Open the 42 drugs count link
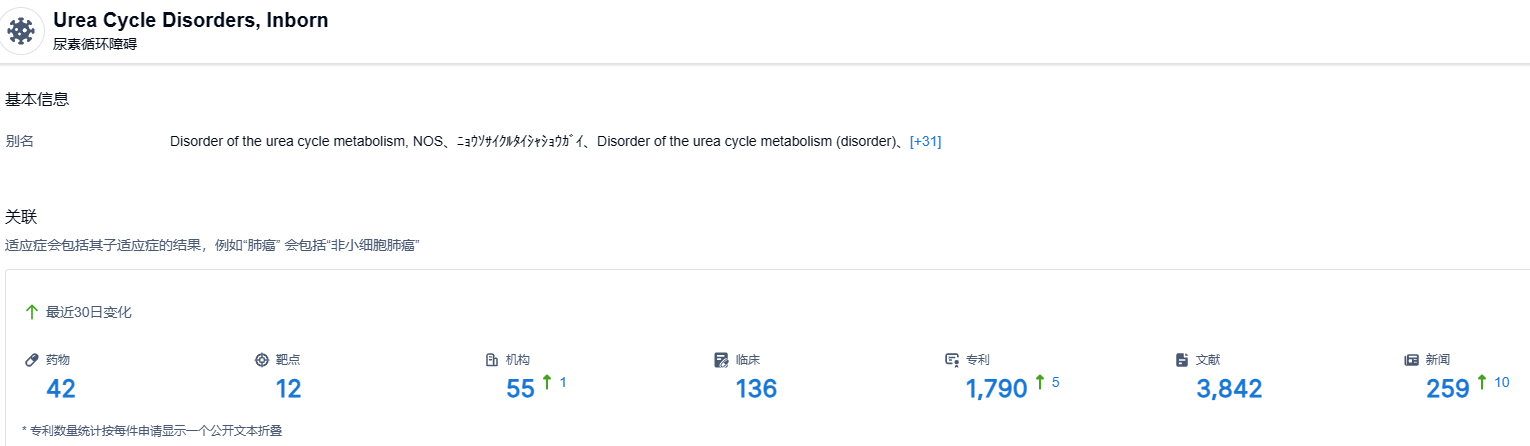Viewport: 1530px width, 446px height. click(x=61, y=389)
